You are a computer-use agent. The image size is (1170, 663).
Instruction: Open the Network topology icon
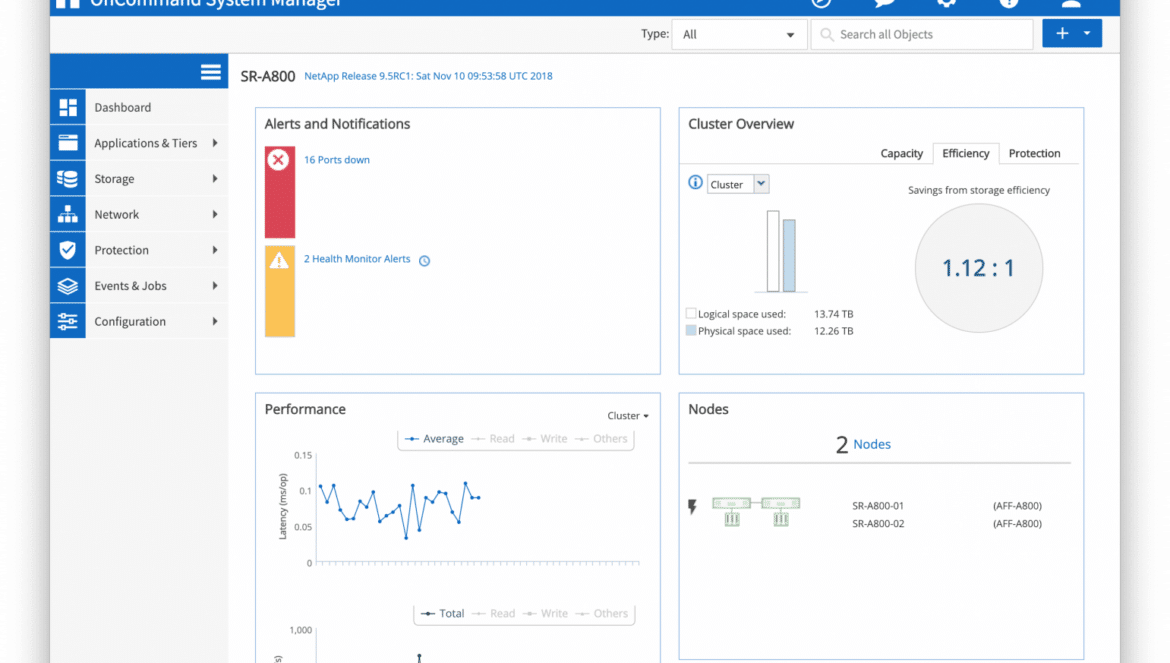coord(68,215)
